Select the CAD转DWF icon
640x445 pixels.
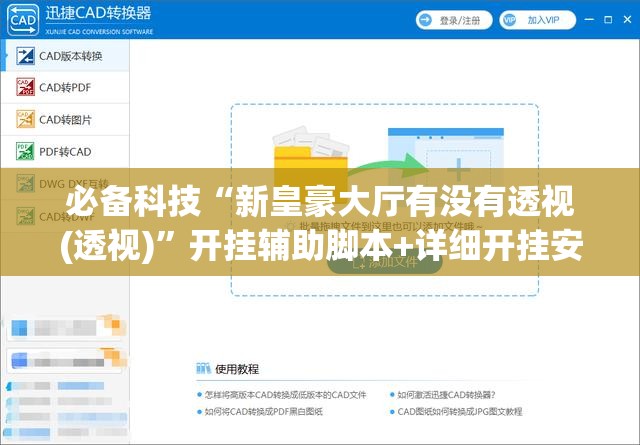pos(25,216)
